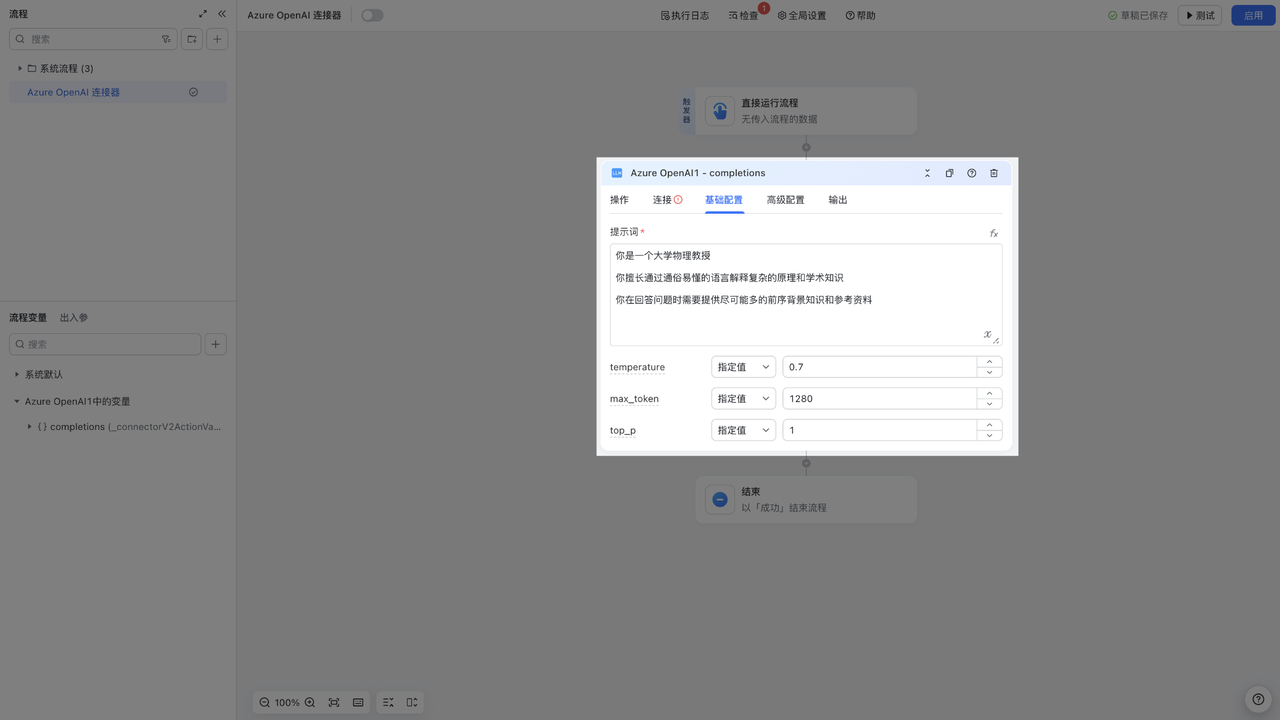Viewport: 1280px width, 720px height.
Task: Collapse Azure OpenAI1中的变量 group
Action: (17, 401)
